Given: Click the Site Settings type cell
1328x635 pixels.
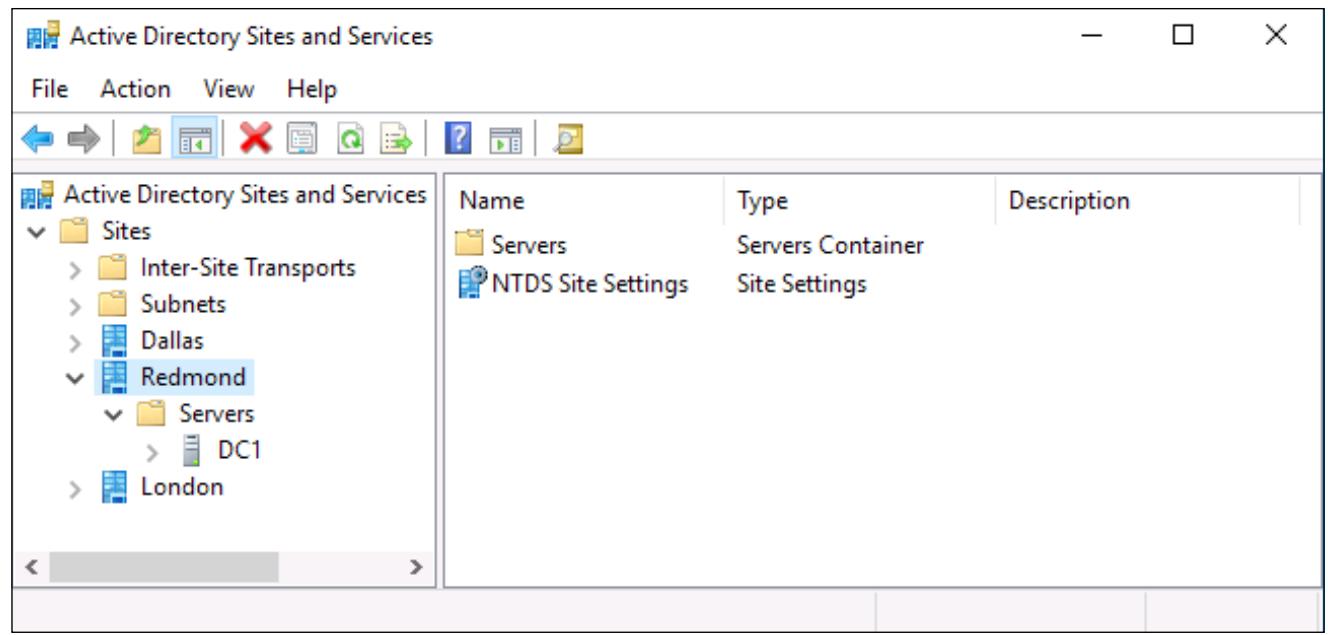Looking at the screenshot, I should point(801,284).
